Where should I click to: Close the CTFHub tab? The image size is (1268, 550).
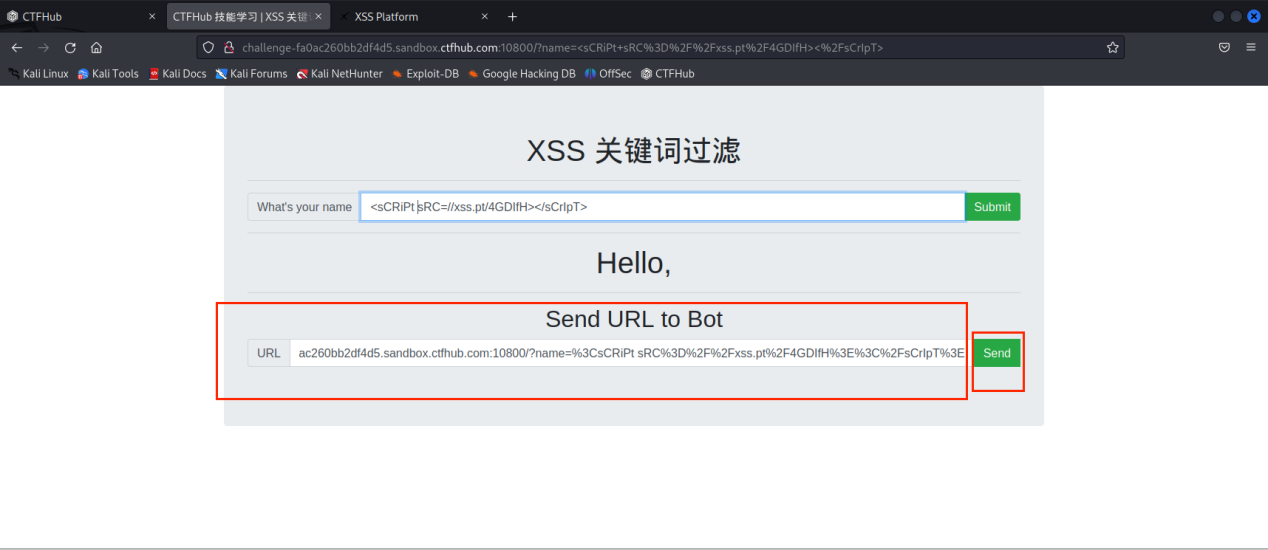(152, 17)
